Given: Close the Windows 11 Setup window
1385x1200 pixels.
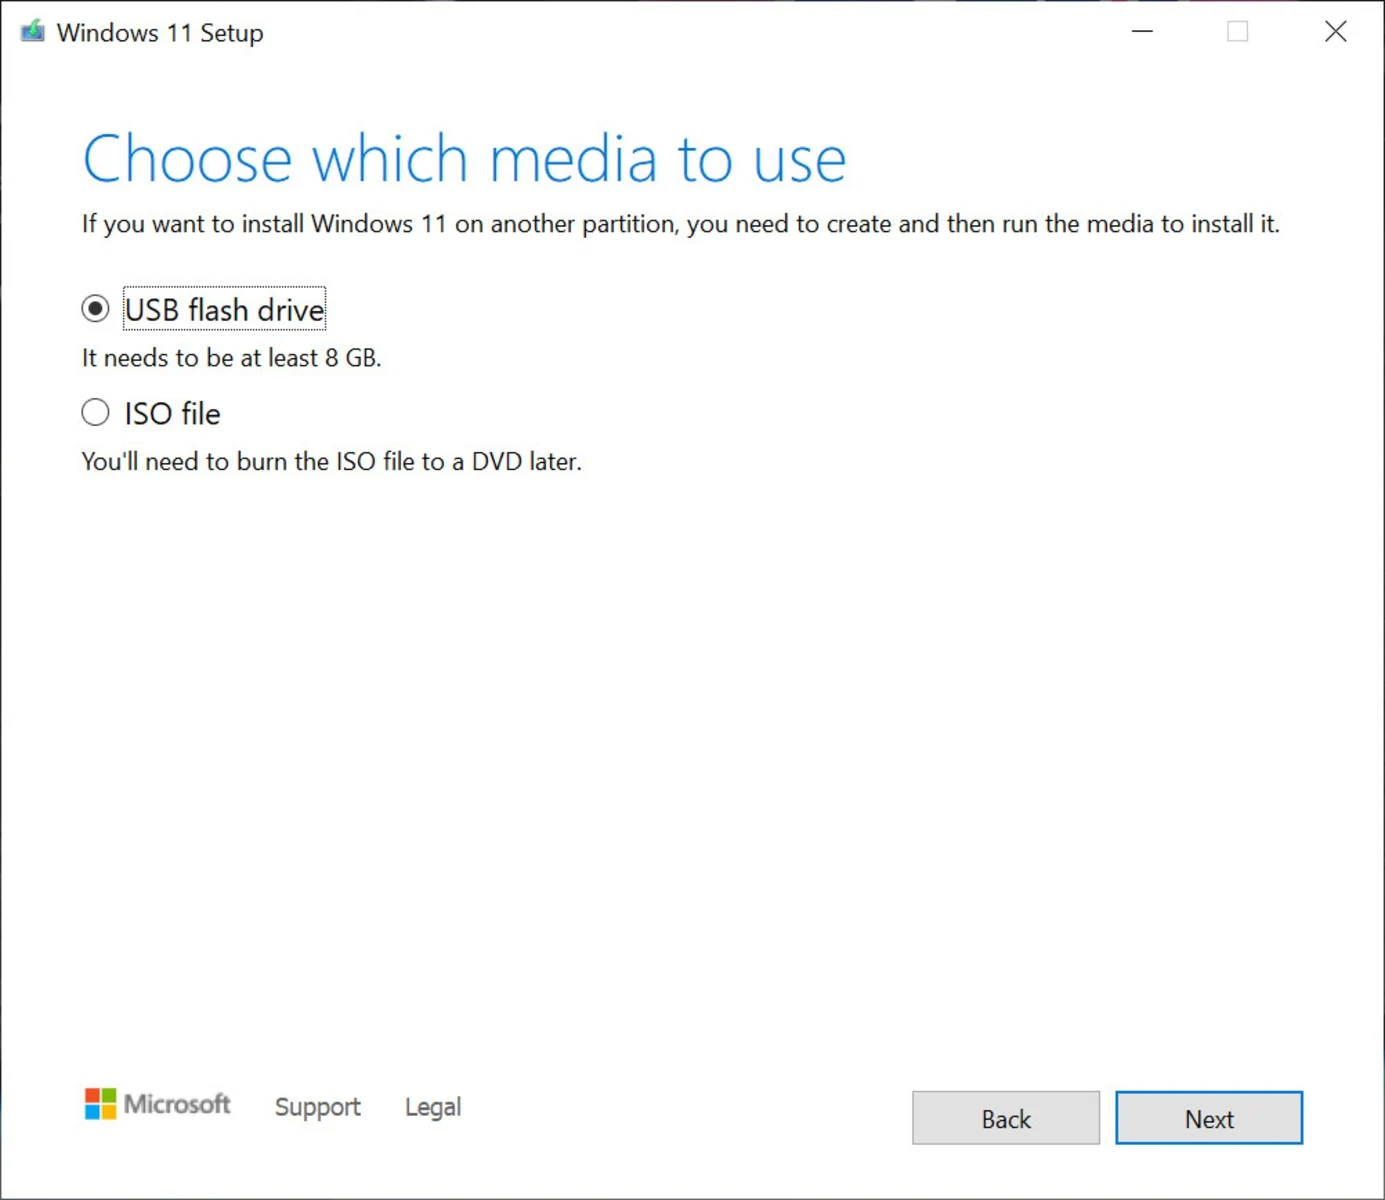Looking at the screenshot, I should pyautogui.click(x=1335, y=32).
